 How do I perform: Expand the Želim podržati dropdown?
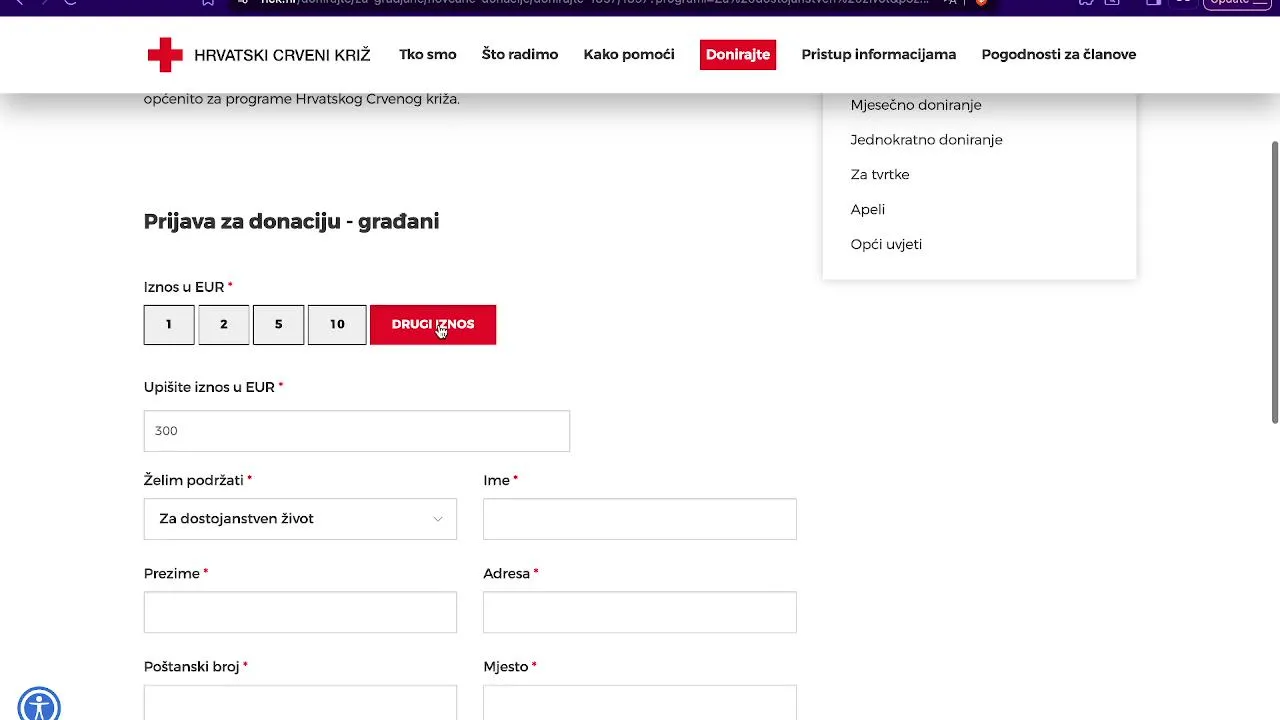point(300,519)
